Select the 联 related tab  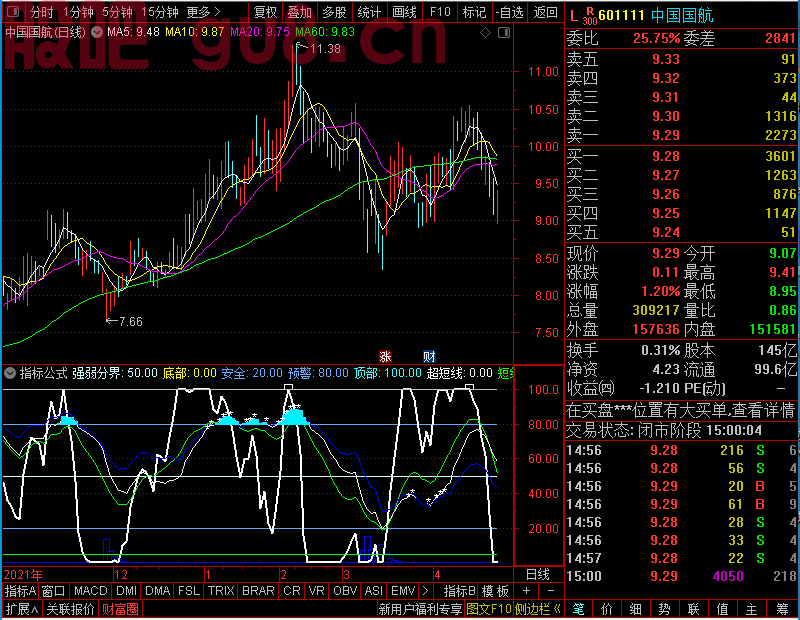pyautogui.click(x=693, y=609)
